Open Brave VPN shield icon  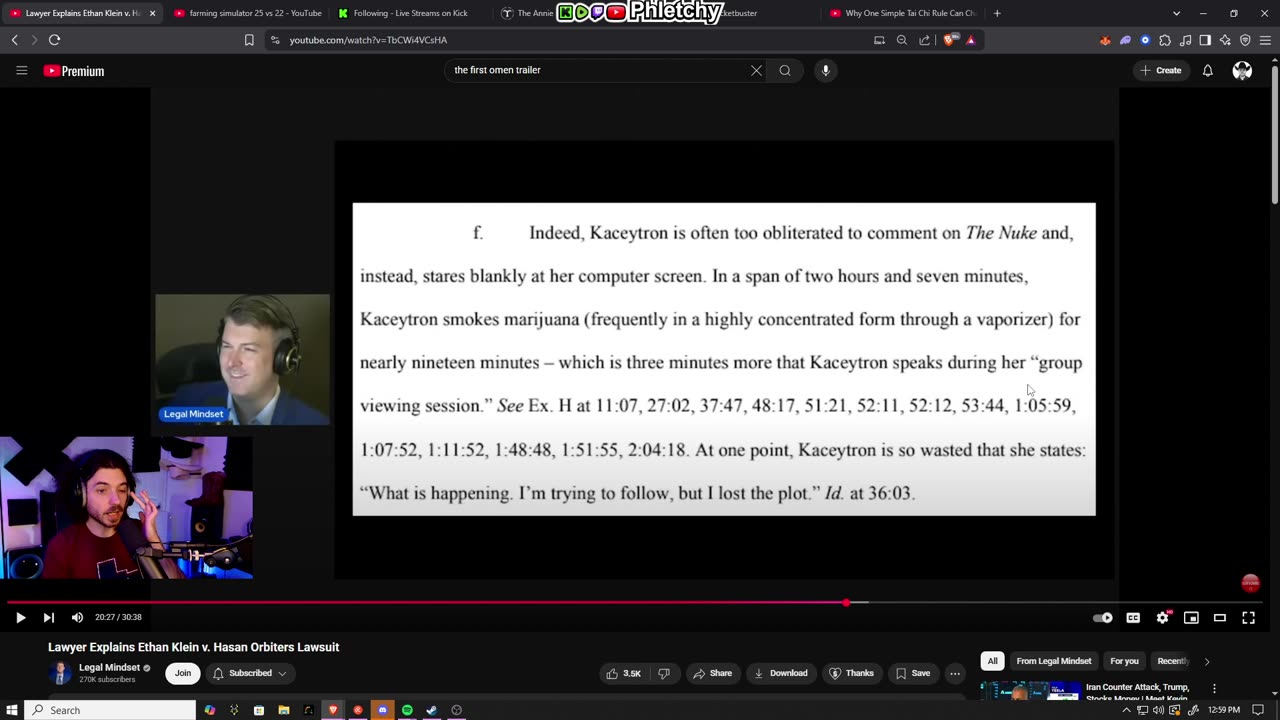pyautogui.click(x=1245, y=40)
